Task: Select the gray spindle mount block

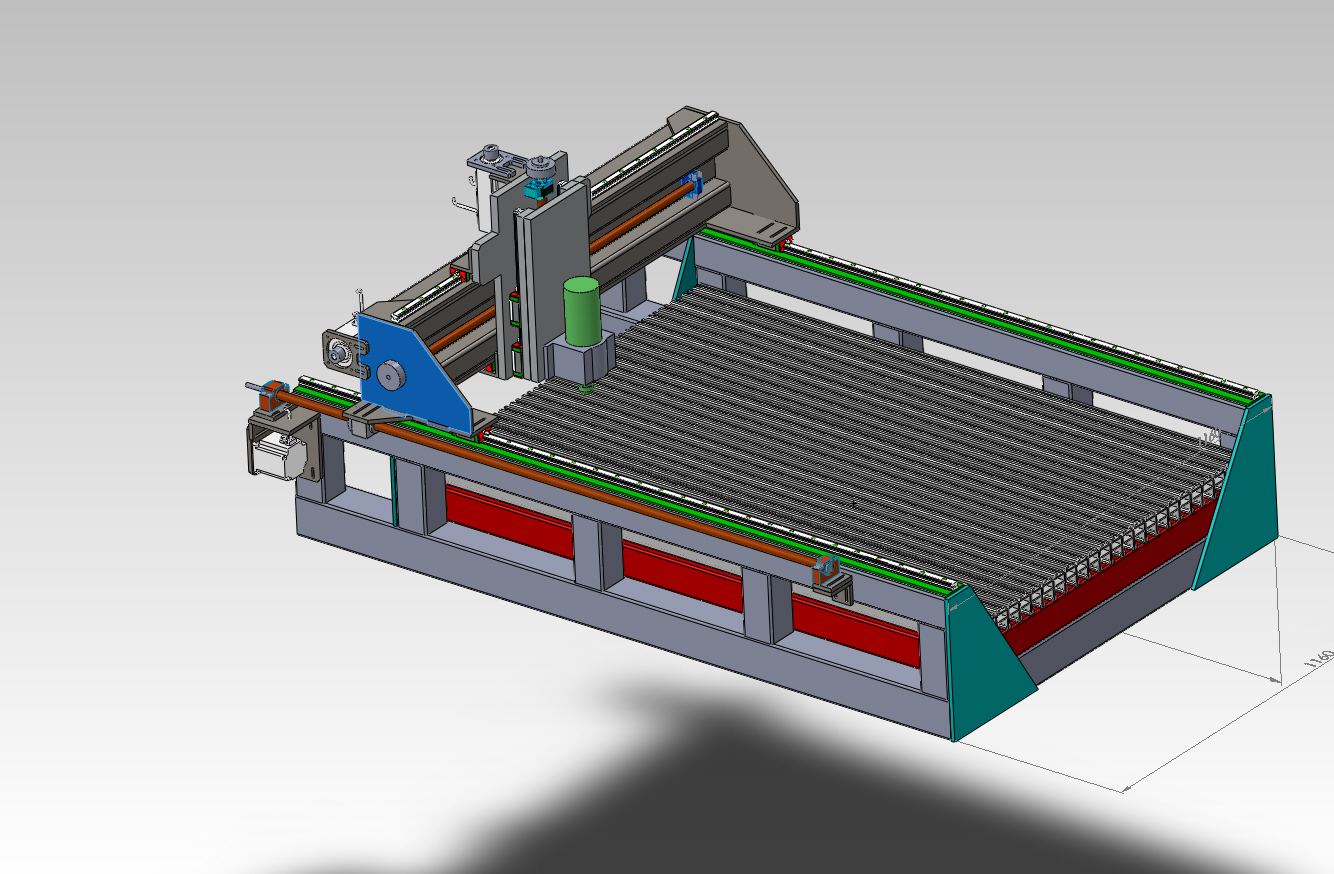Action: [x=580, y=358]
